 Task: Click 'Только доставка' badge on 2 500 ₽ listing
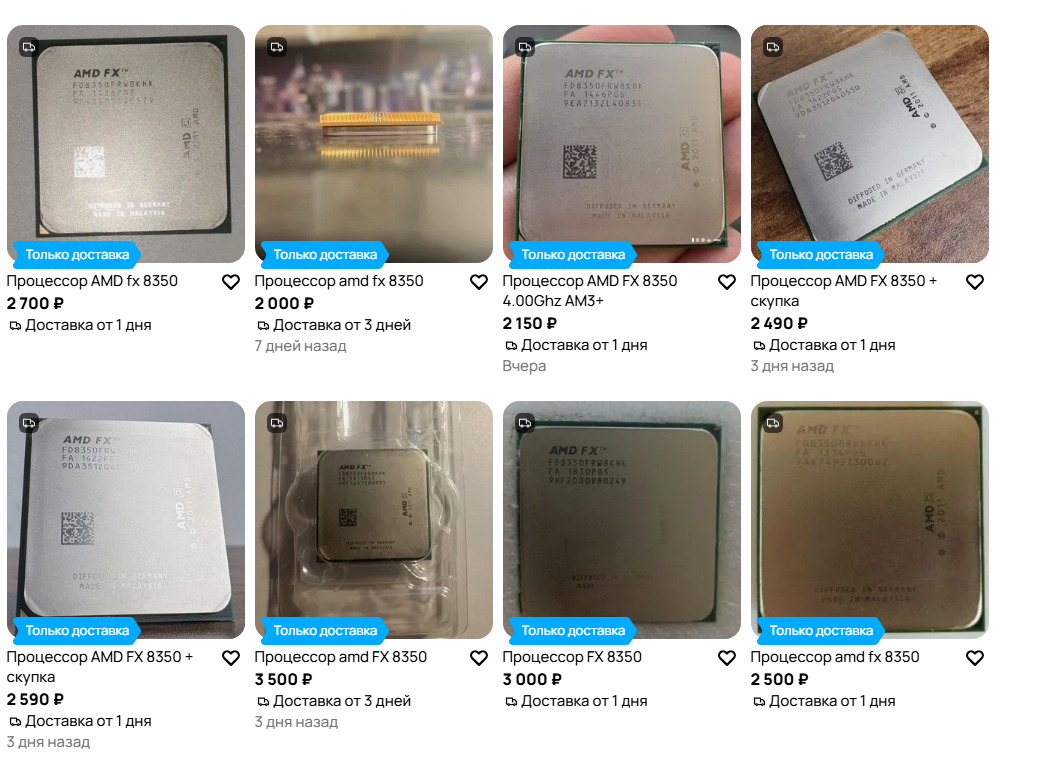pos(821,630)
